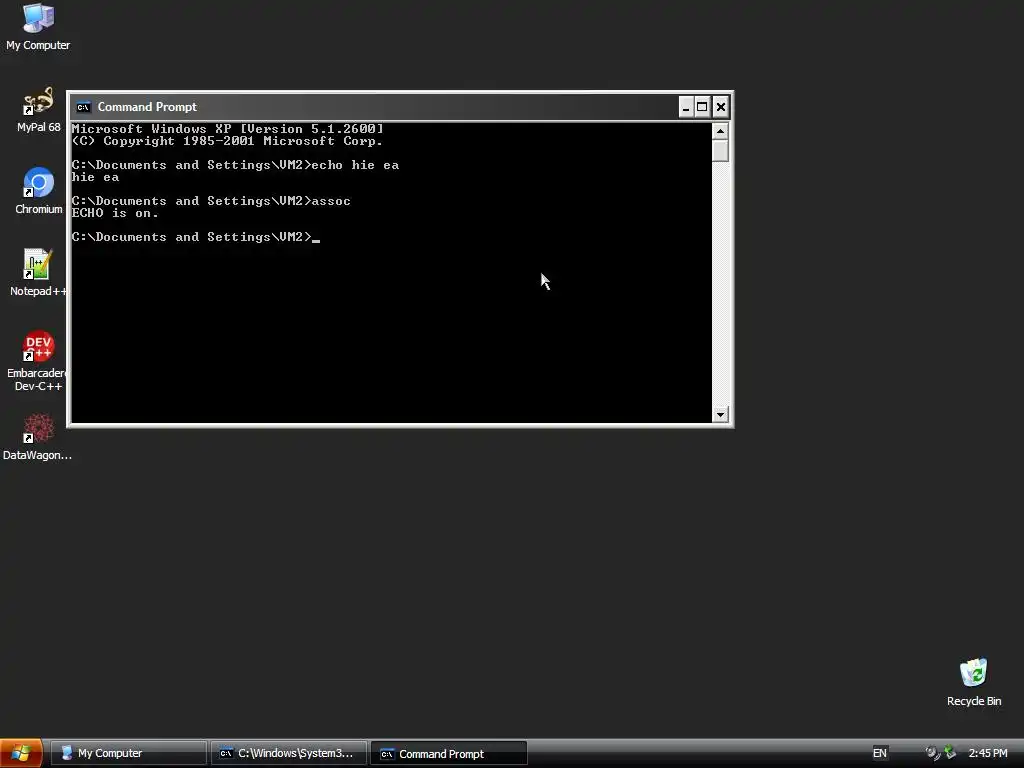Click the 'assoc' command line
Image resolution: width=1024 pixels, height=768 pixels.
211,201
